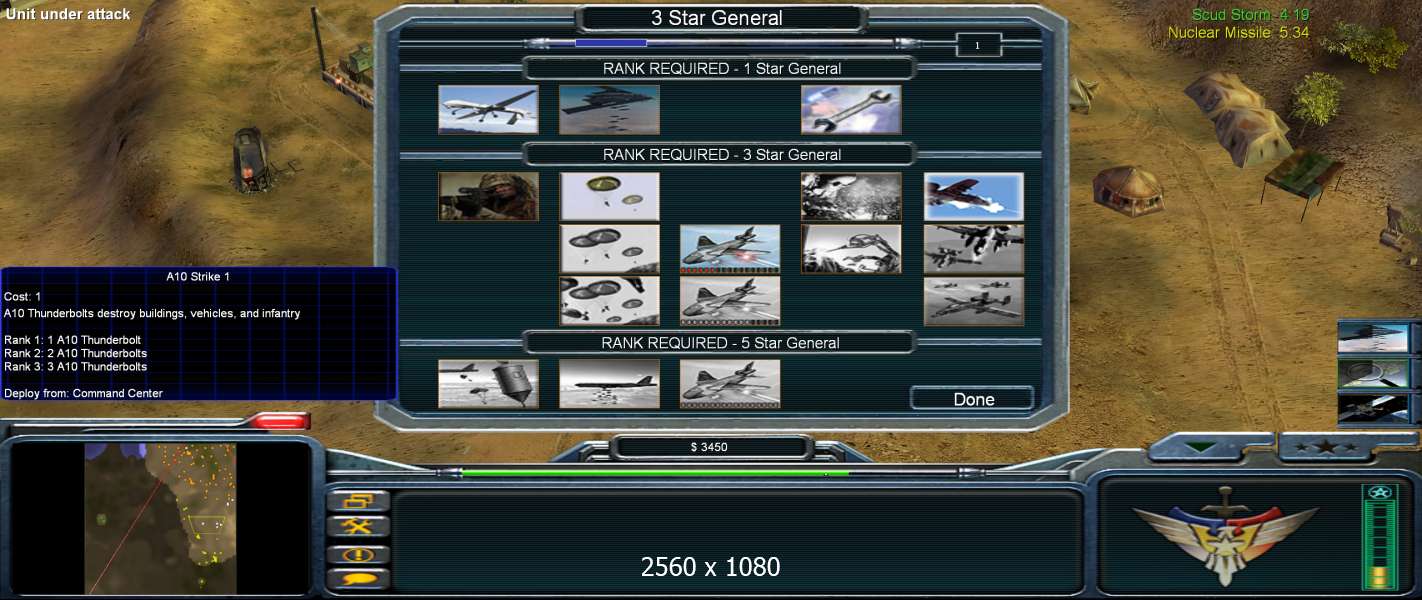The image size is (1422, 600).
Task: Pick the grayscale bombed terrain power icon
Action: 851,196
